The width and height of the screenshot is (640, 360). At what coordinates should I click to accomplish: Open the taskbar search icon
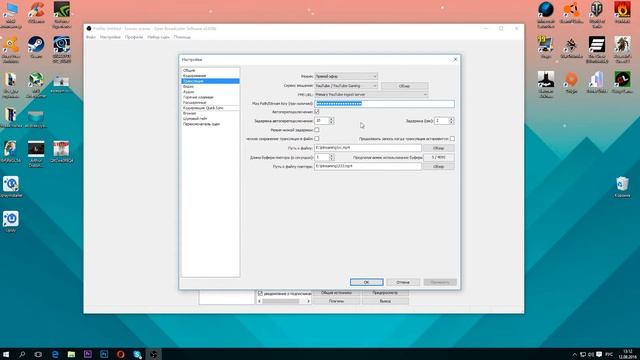tap(22, 354)
